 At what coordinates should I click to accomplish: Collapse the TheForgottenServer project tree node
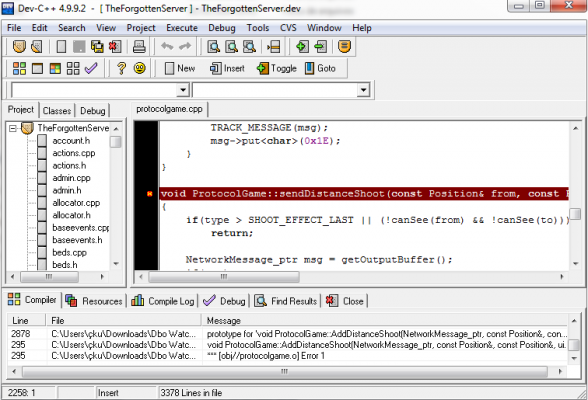(13, 129)
